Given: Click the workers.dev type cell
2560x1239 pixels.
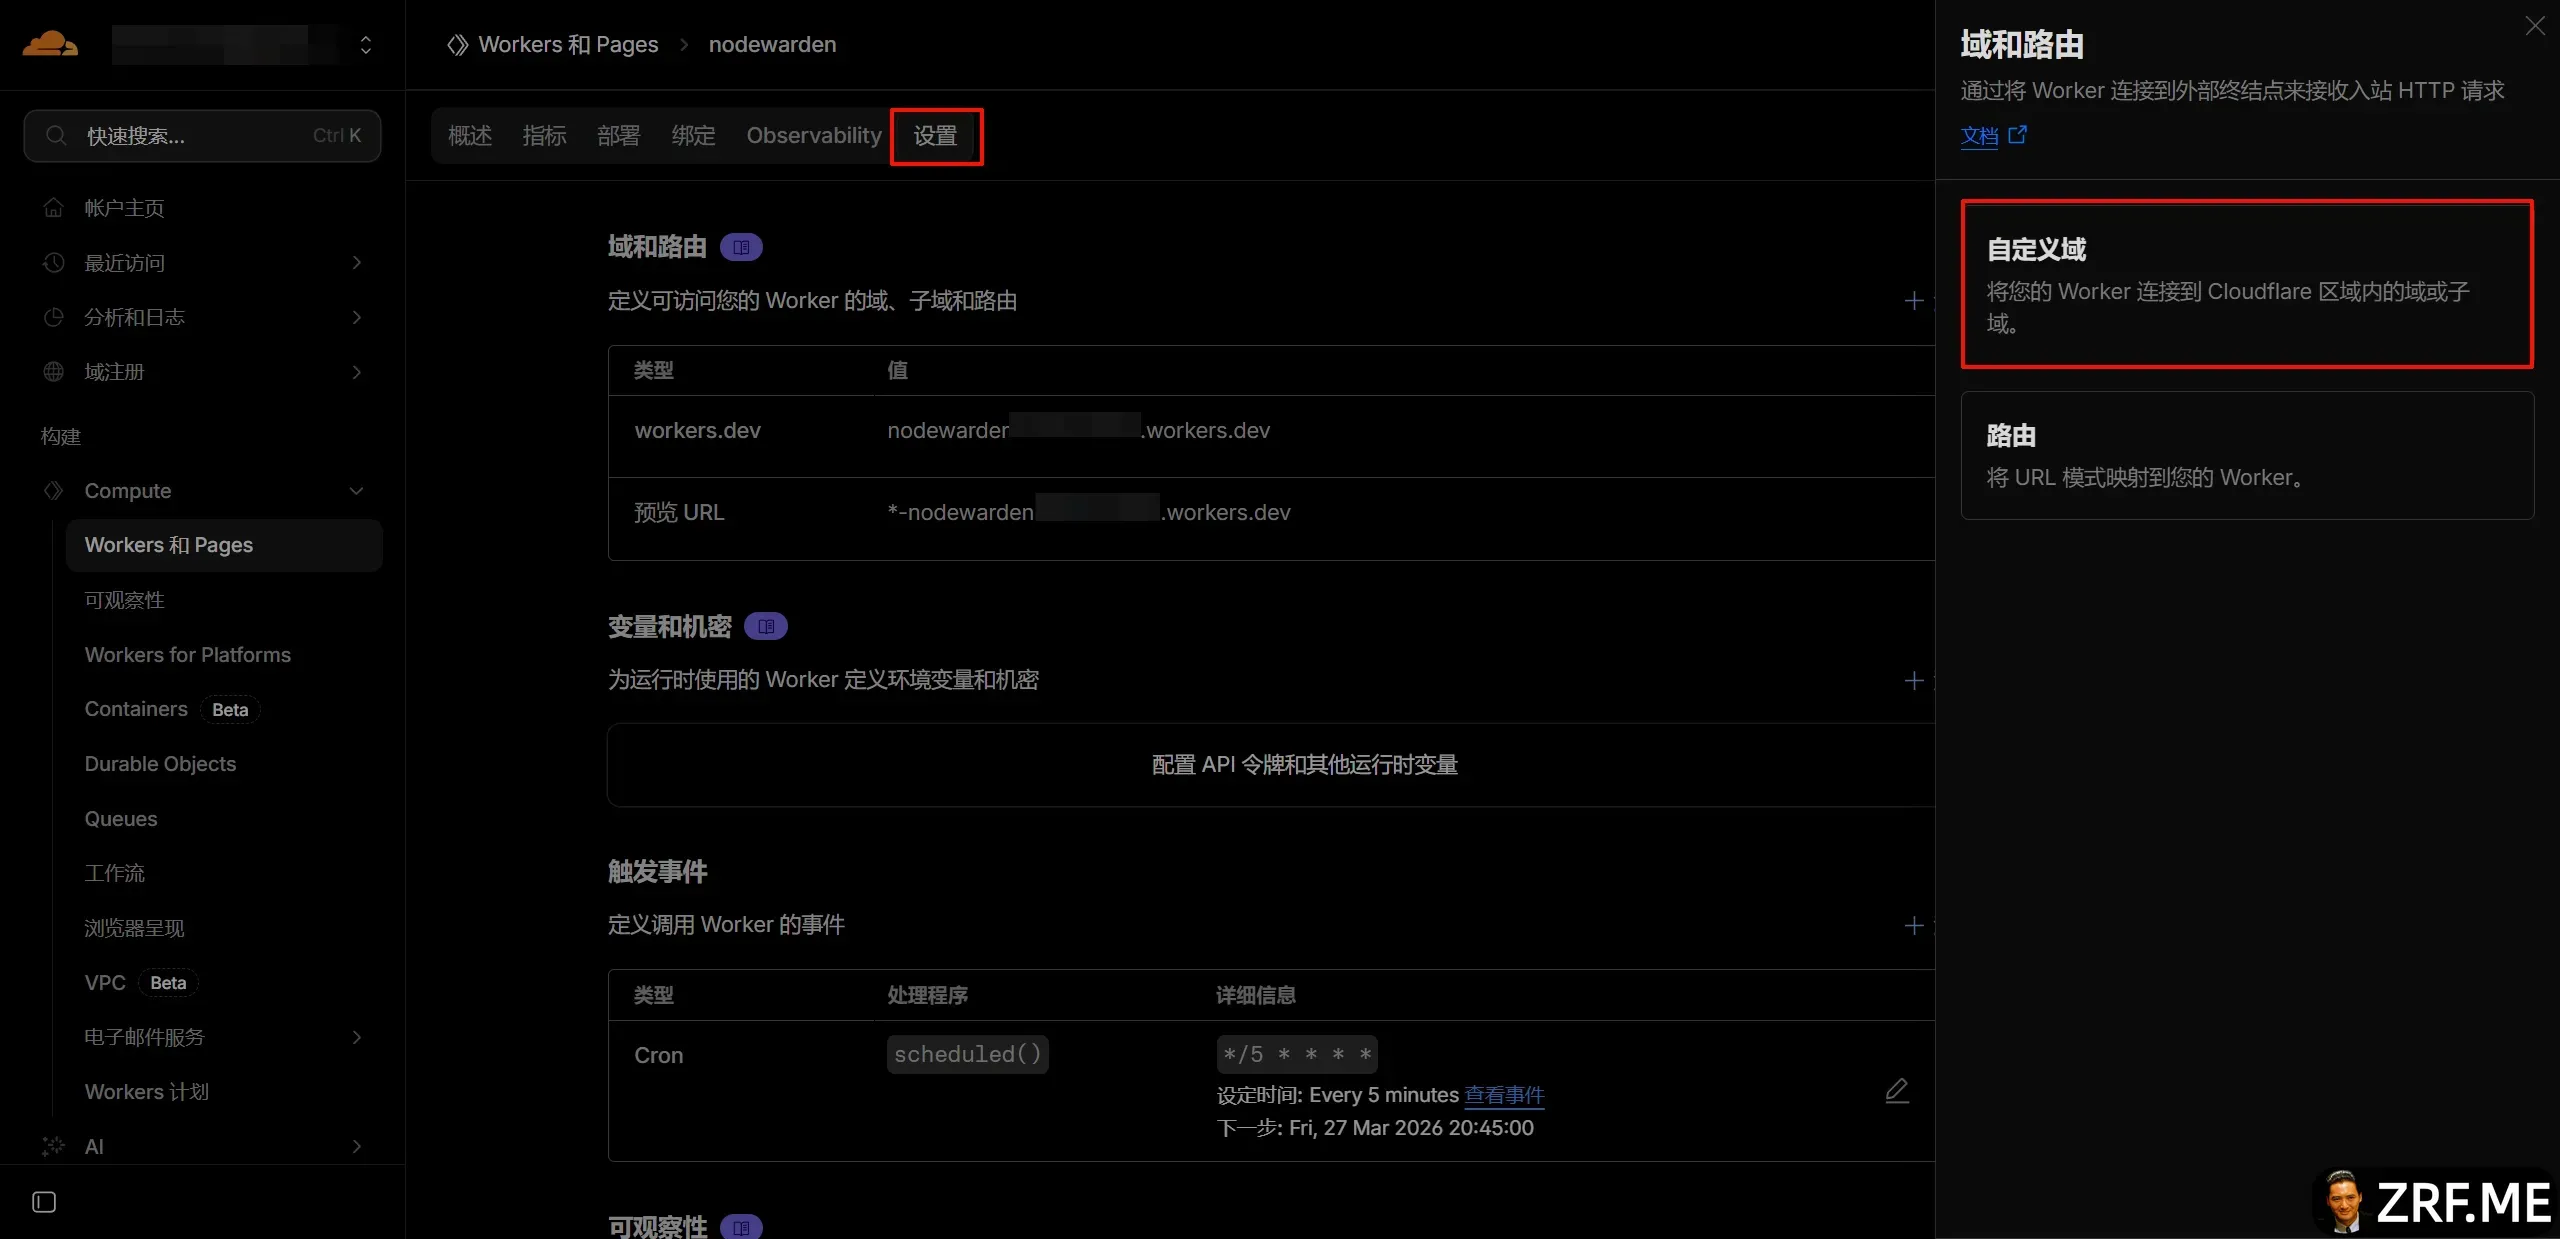Looking at the screenshot, I should click(x=698, y=431).
